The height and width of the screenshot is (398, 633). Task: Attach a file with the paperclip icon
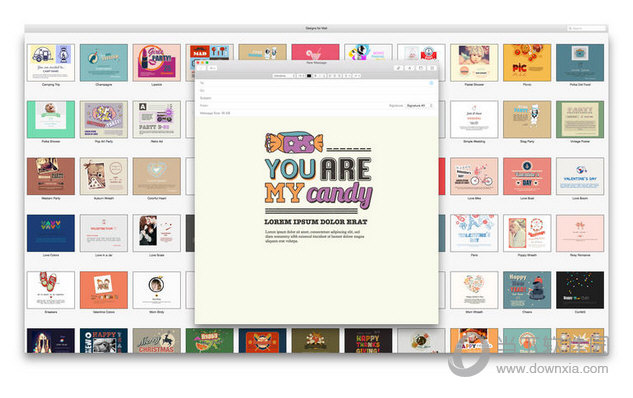pos(399,68)
